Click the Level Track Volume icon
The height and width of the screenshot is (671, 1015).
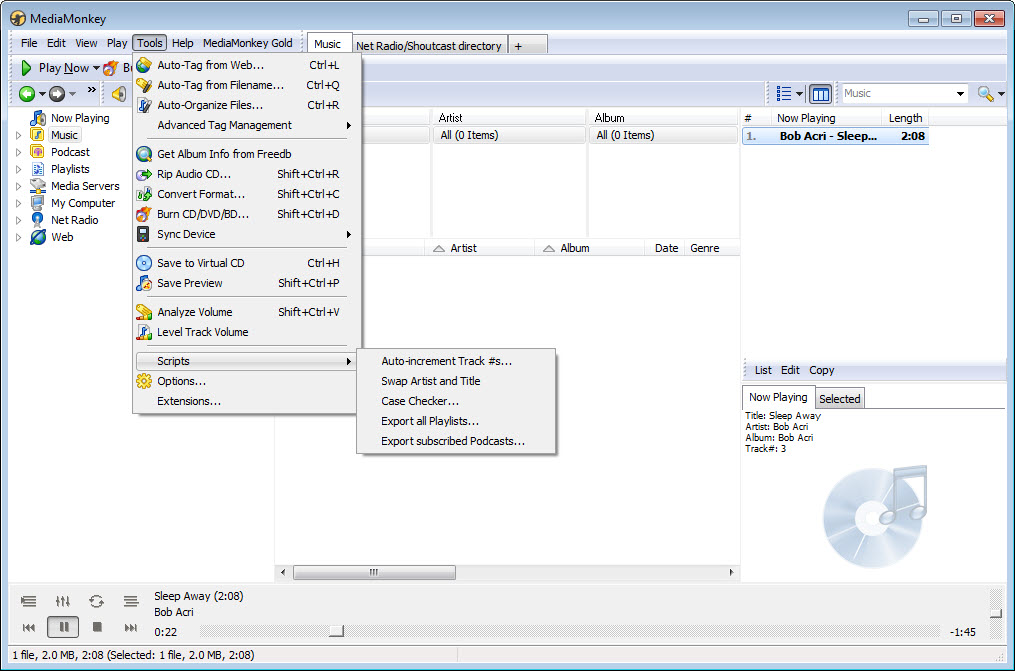pyautogui.click(x=144, y=332)
